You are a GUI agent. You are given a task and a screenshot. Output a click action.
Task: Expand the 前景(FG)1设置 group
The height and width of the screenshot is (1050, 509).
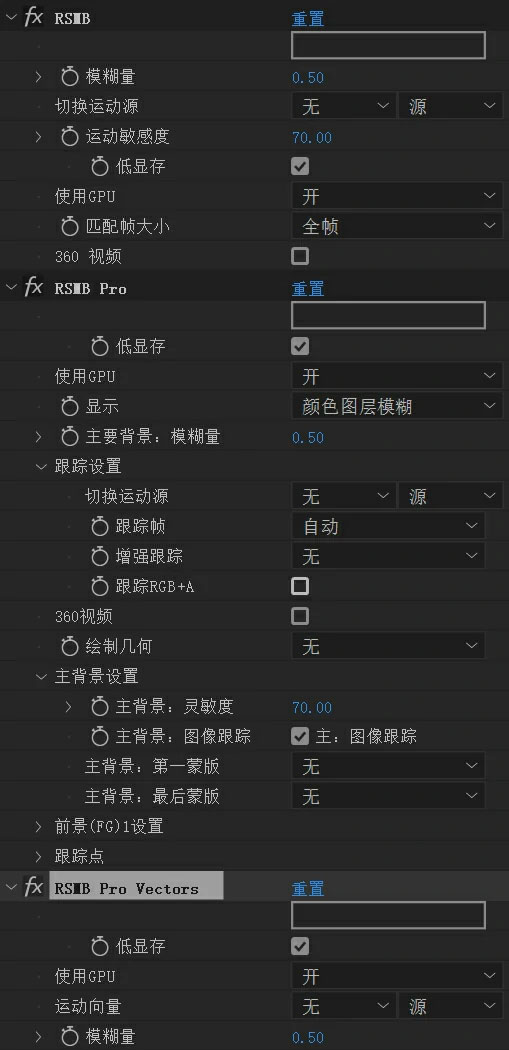tap(39, 826)
